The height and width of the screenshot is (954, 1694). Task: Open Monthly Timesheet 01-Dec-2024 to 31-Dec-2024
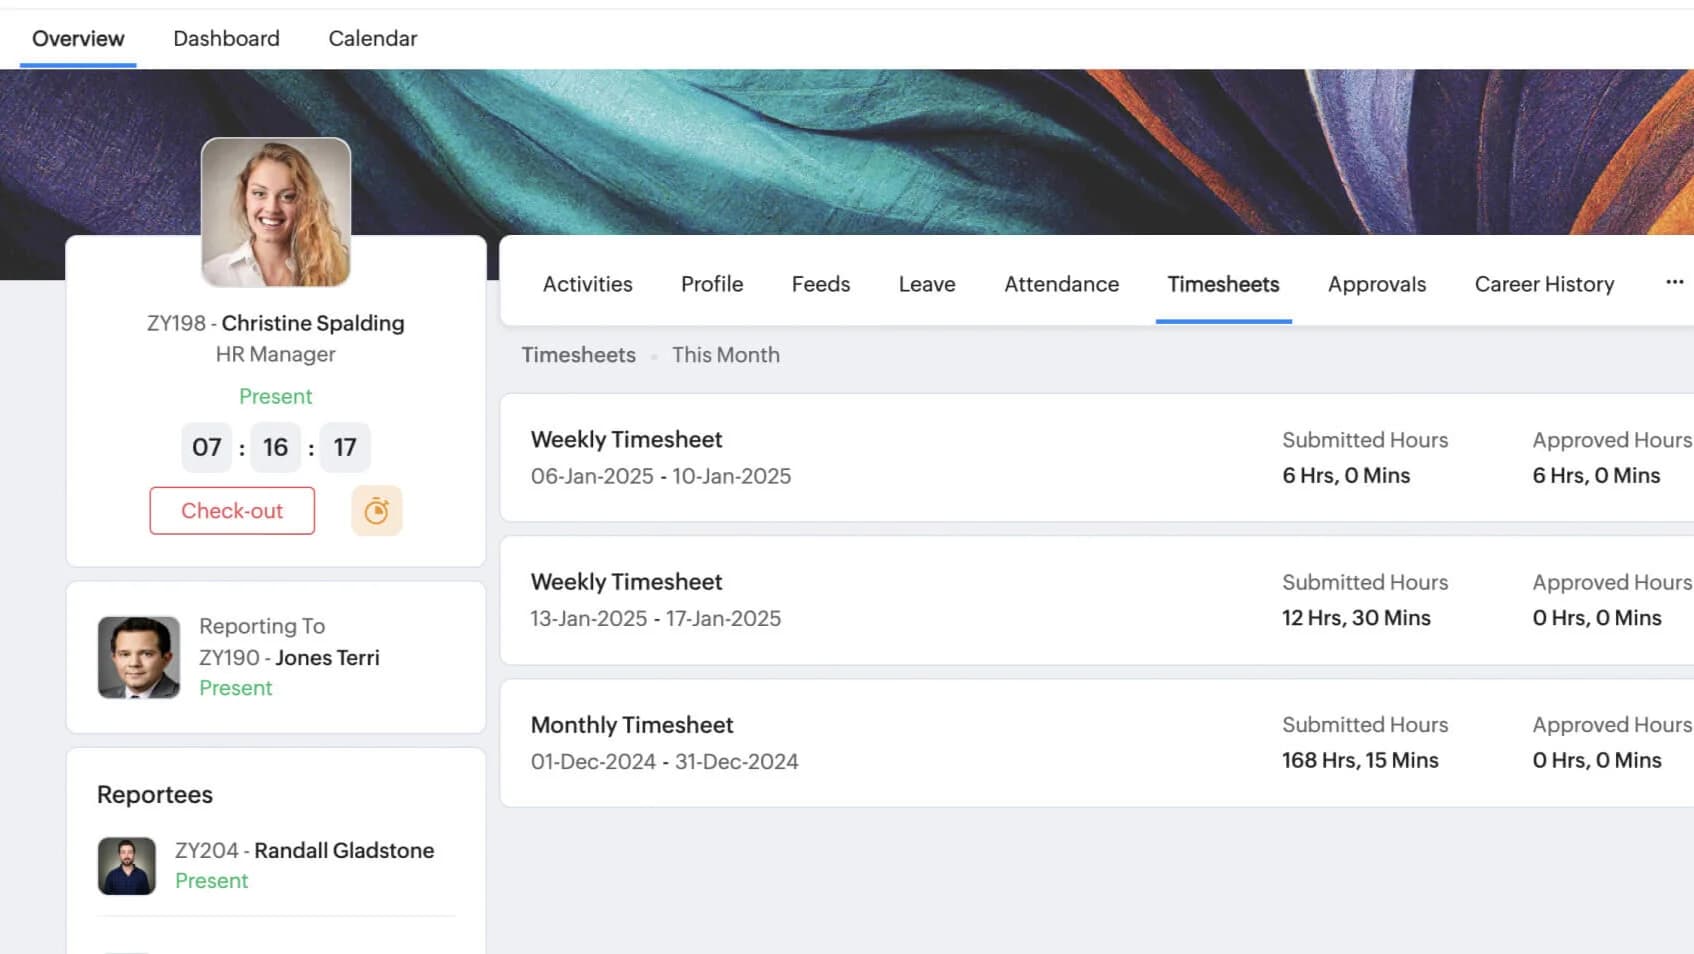pyautogui.click(x=1097, y=743)
